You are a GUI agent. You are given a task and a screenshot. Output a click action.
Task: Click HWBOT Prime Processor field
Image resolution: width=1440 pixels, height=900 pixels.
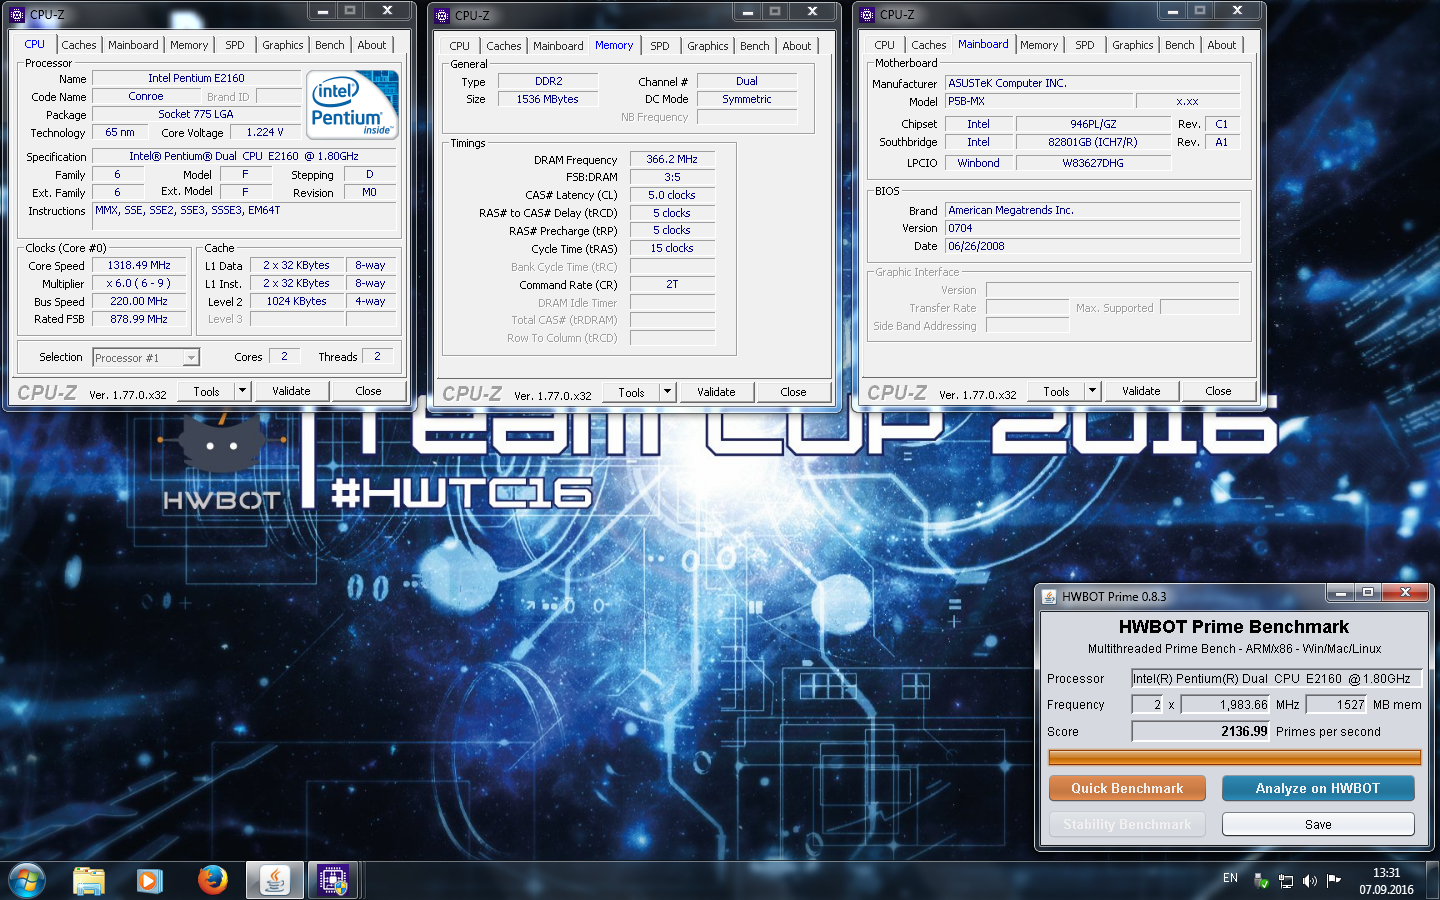coord(1276,678)
